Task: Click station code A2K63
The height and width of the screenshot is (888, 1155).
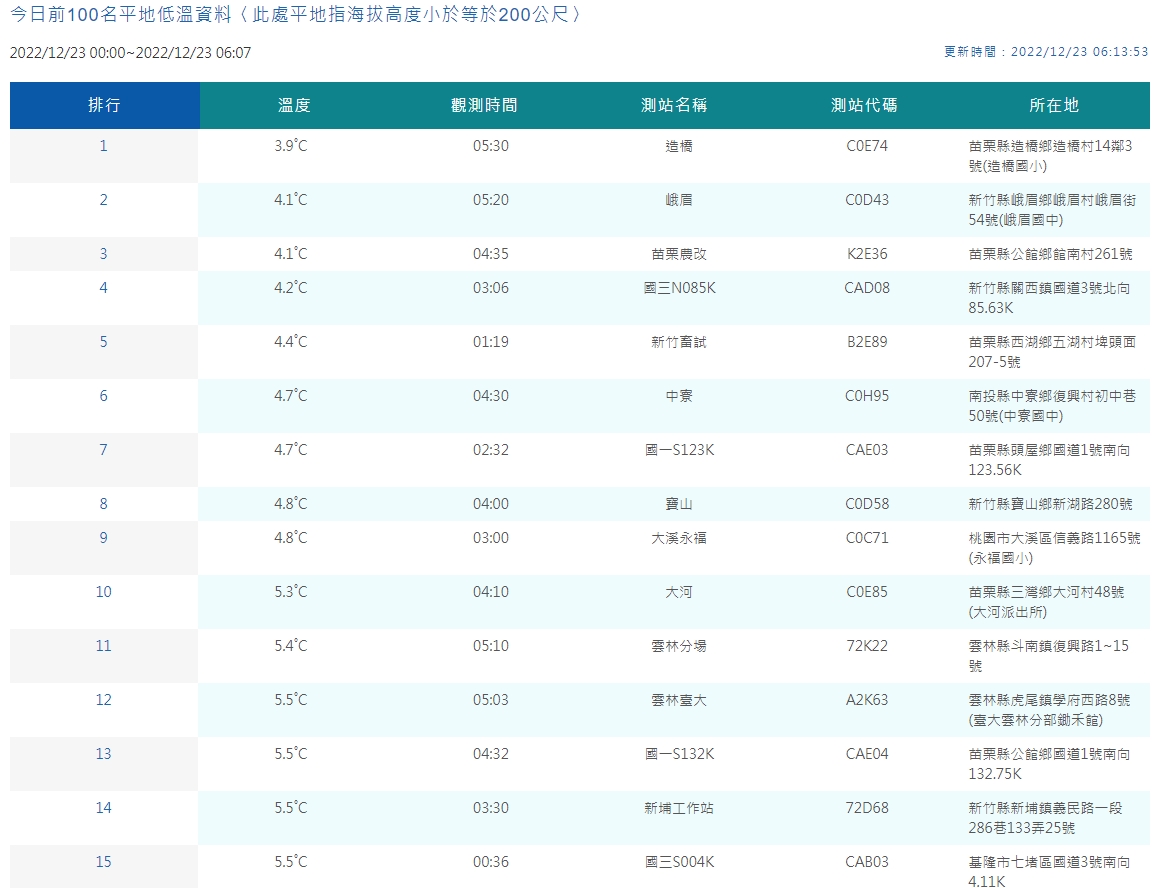Action: [867, 700]
